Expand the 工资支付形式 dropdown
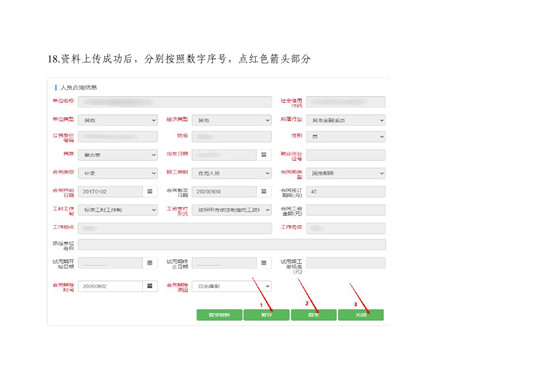Viewport: 550px width, 389px height. (x=232, y=210)
